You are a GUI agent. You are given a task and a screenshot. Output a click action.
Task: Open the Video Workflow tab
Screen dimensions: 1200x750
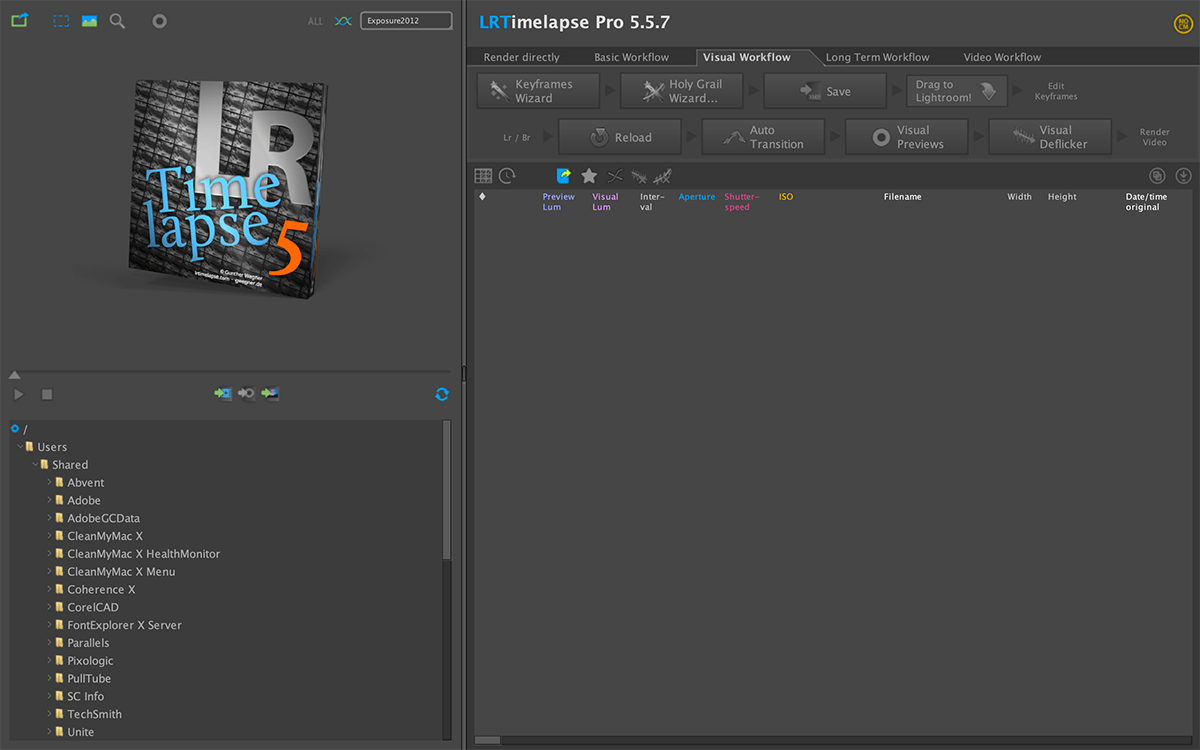tap(1002, 57)
